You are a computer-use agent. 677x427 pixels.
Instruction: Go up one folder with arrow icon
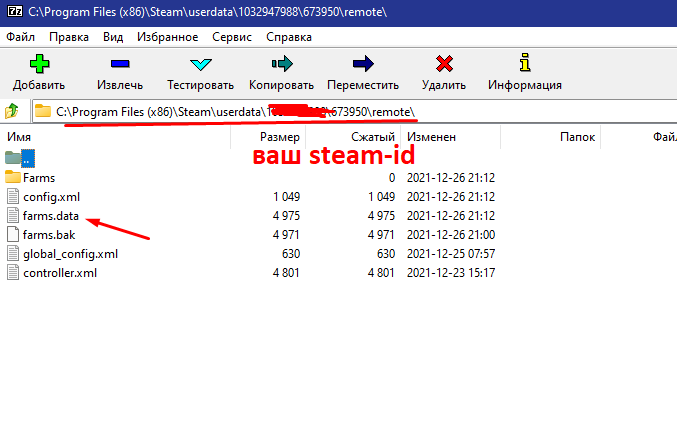coord(12,111)
